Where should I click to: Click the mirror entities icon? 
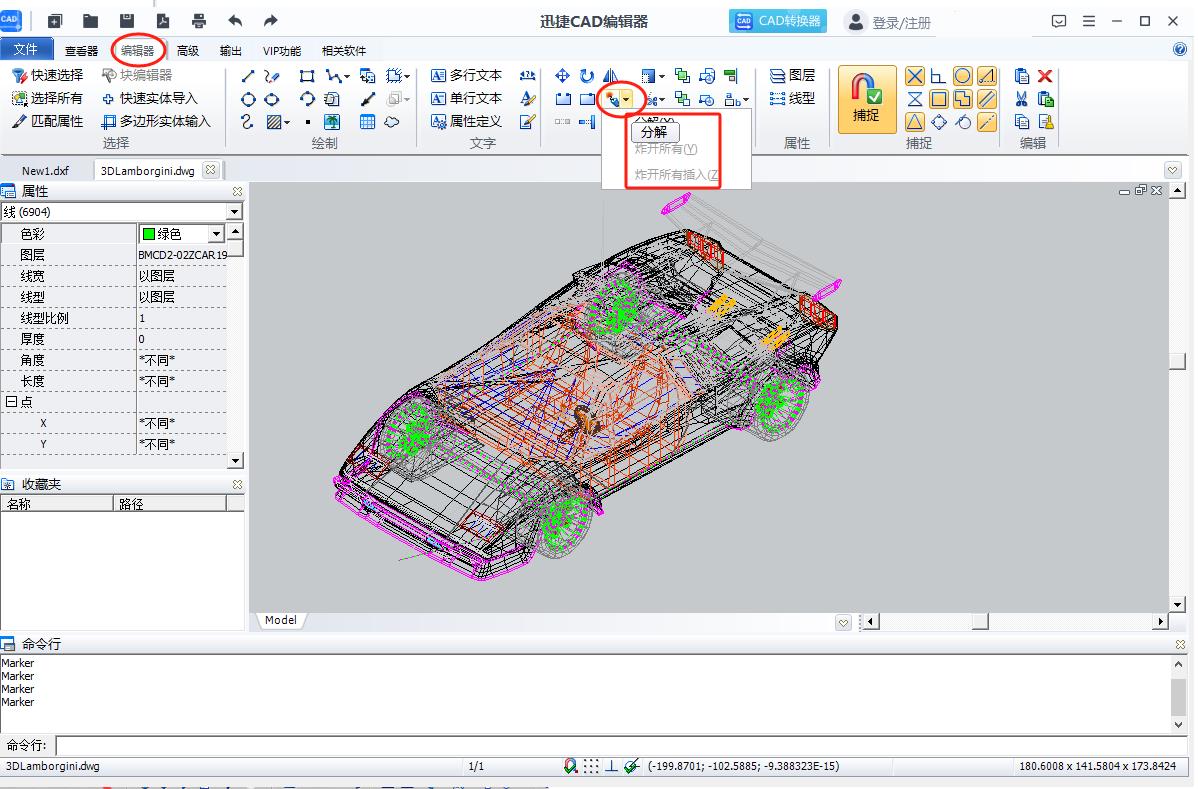(x=610, y=76)
